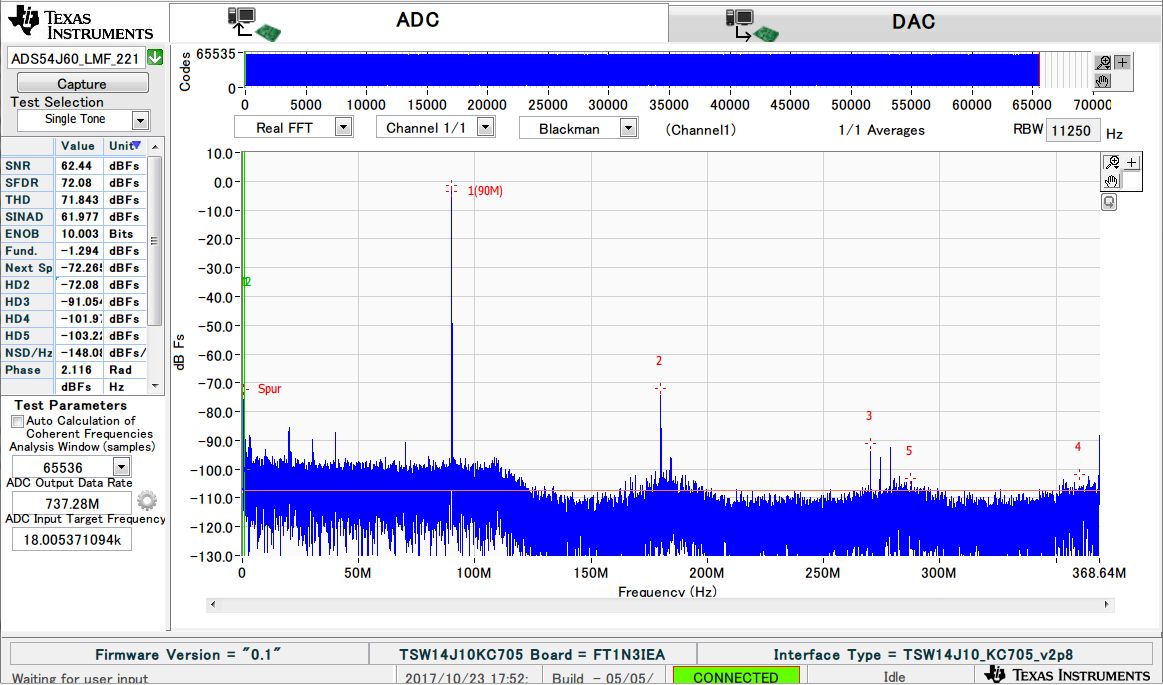Select zoom tool on Codes plot palette
The width and height of the screenshot is (1163, 685).
tap(1103, 62)
